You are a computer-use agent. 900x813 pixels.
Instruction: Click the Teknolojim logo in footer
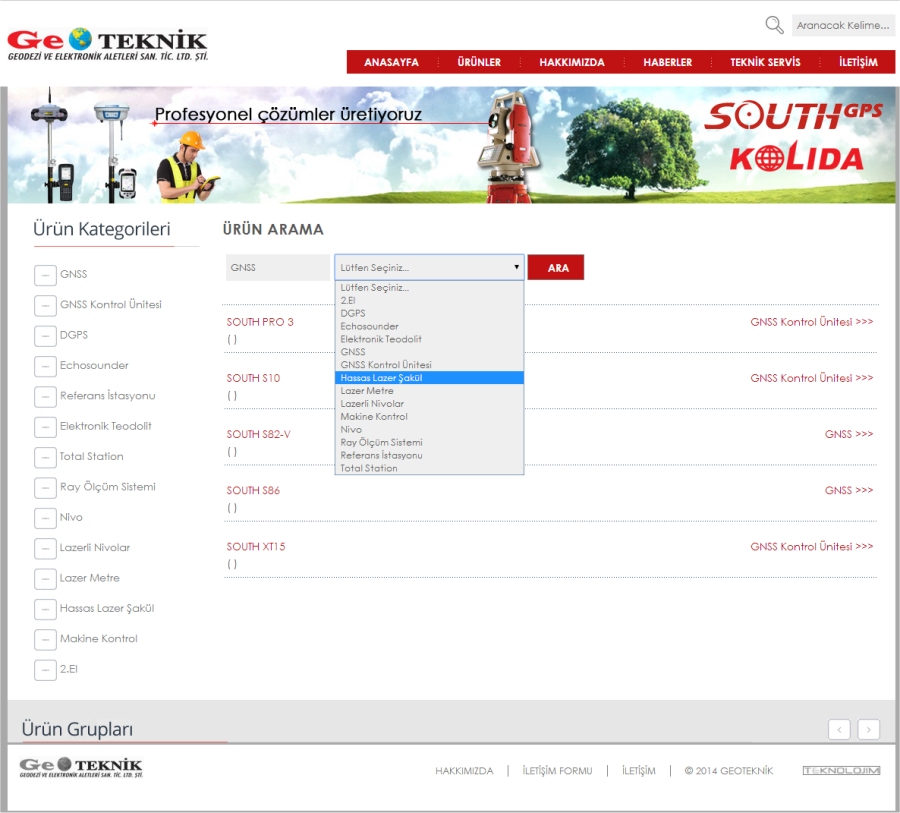click(841, 771)
